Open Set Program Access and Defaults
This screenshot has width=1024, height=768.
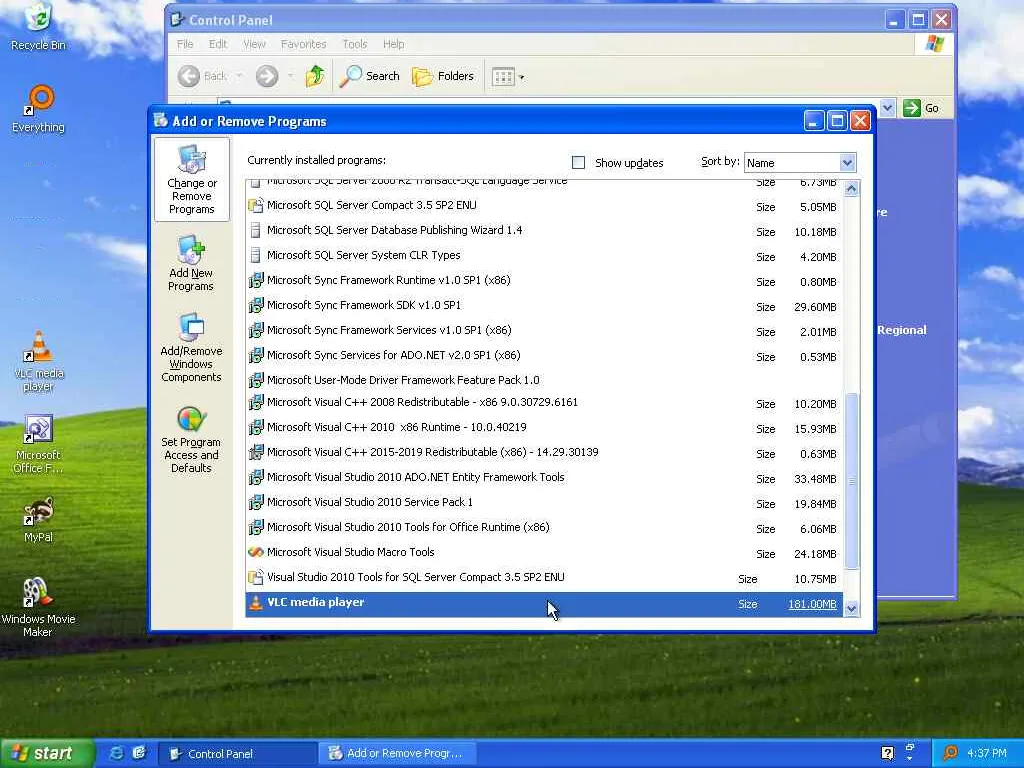pos(191,440)
